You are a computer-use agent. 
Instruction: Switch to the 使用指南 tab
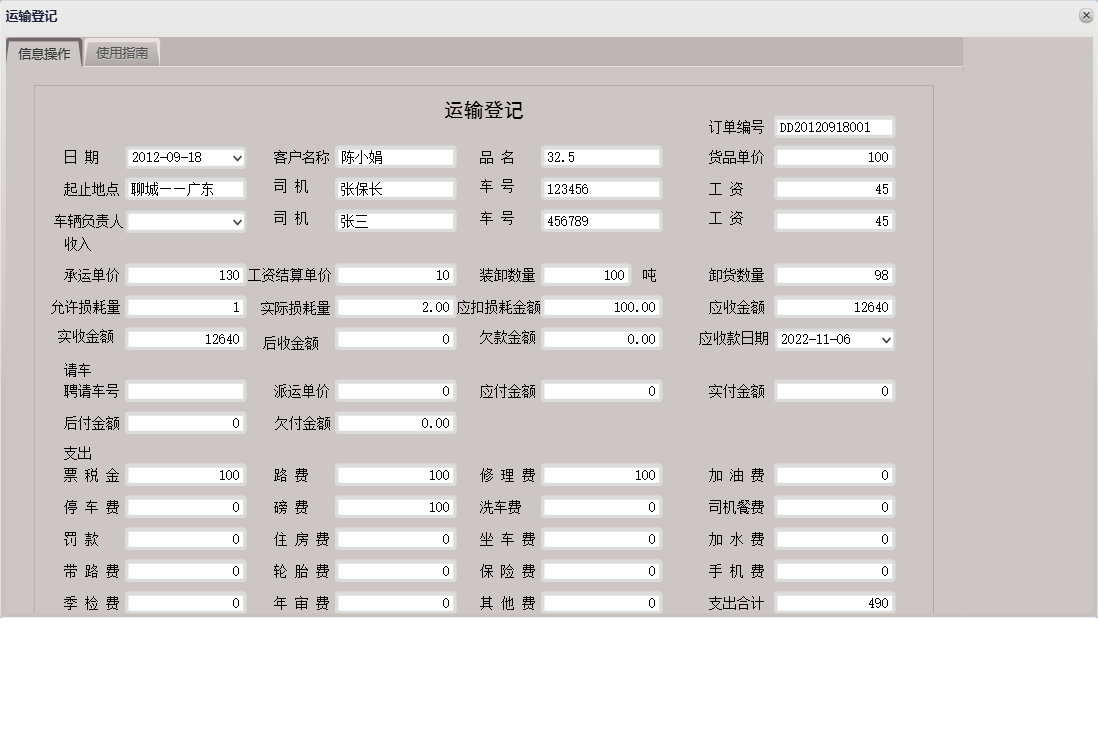tap(122, 53)
